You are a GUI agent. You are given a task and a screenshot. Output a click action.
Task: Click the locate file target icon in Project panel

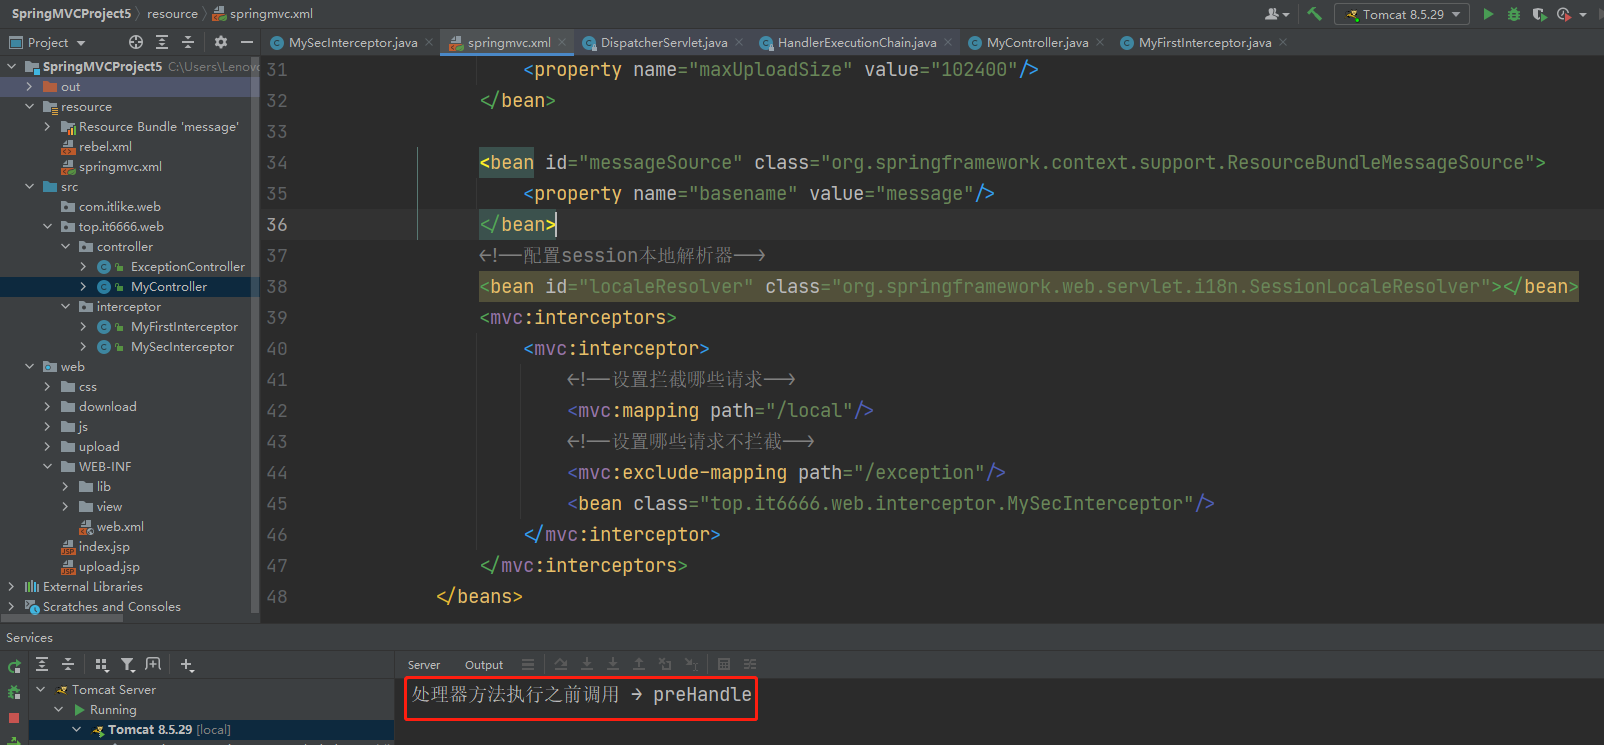pyautogui.click(x=136, y=42)
